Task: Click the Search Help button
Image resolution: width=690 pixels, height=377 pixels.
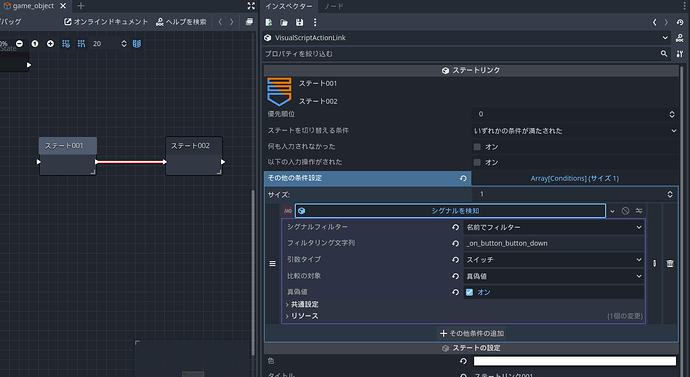Action: 181,22
